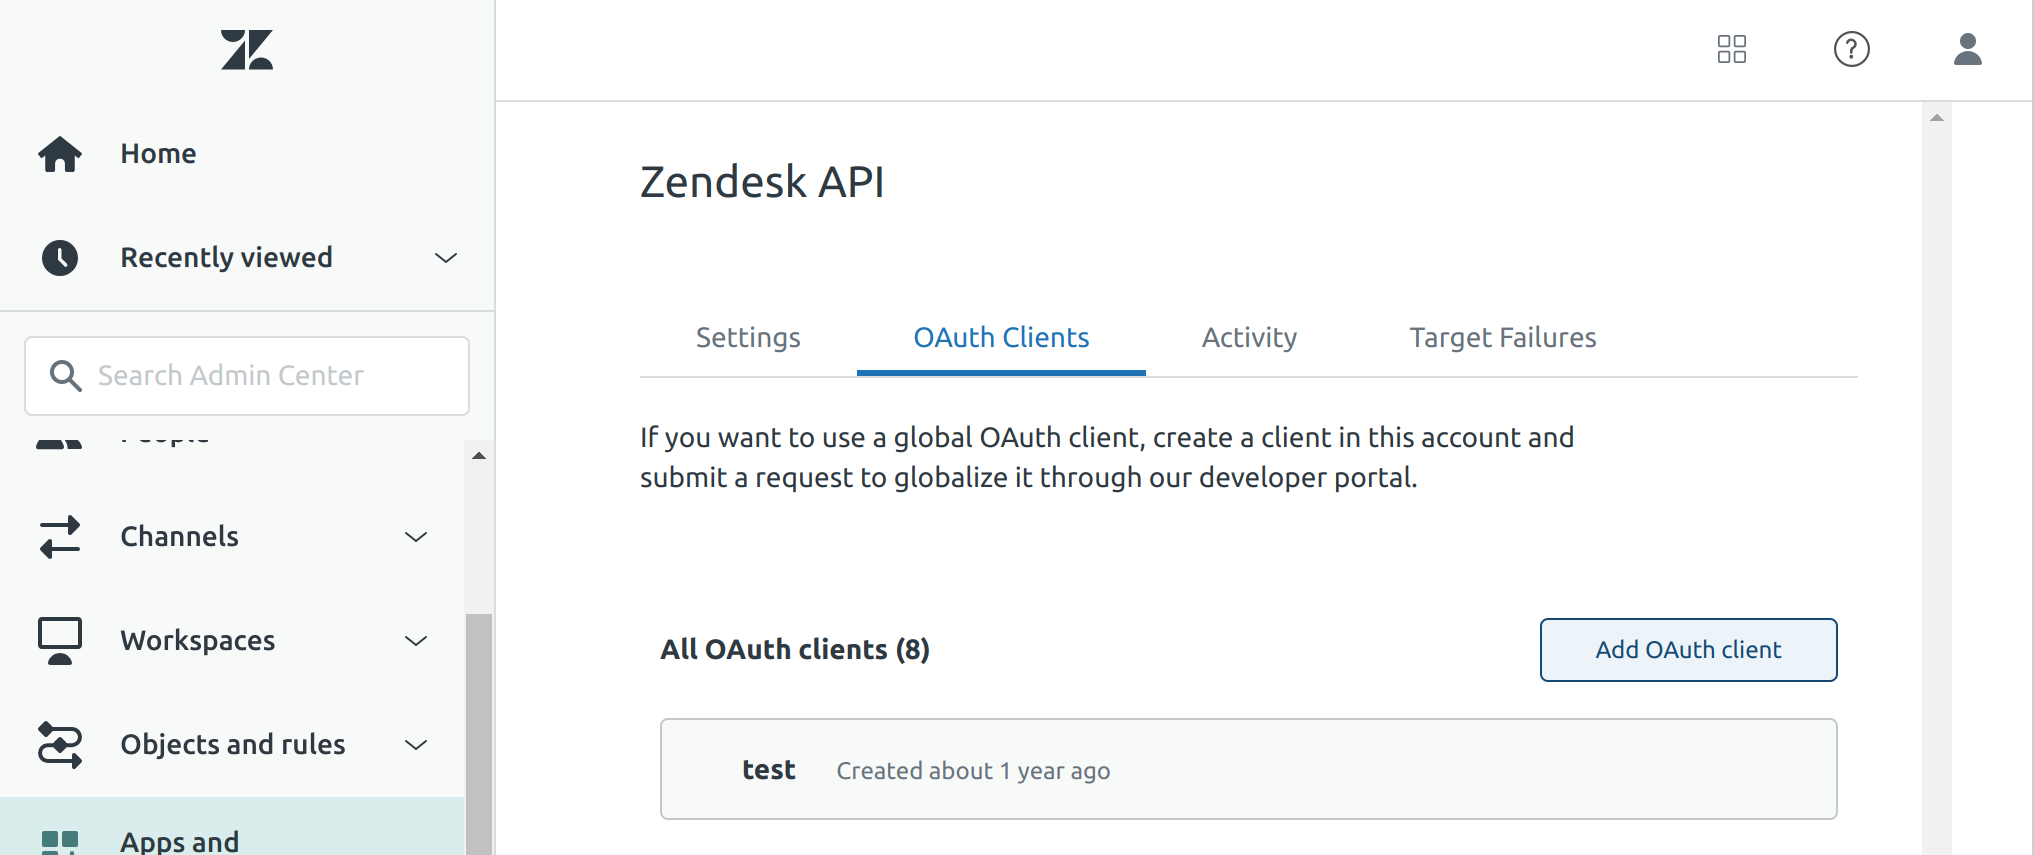Open the Zendesk products grid icon

(x=1732, y=49)
